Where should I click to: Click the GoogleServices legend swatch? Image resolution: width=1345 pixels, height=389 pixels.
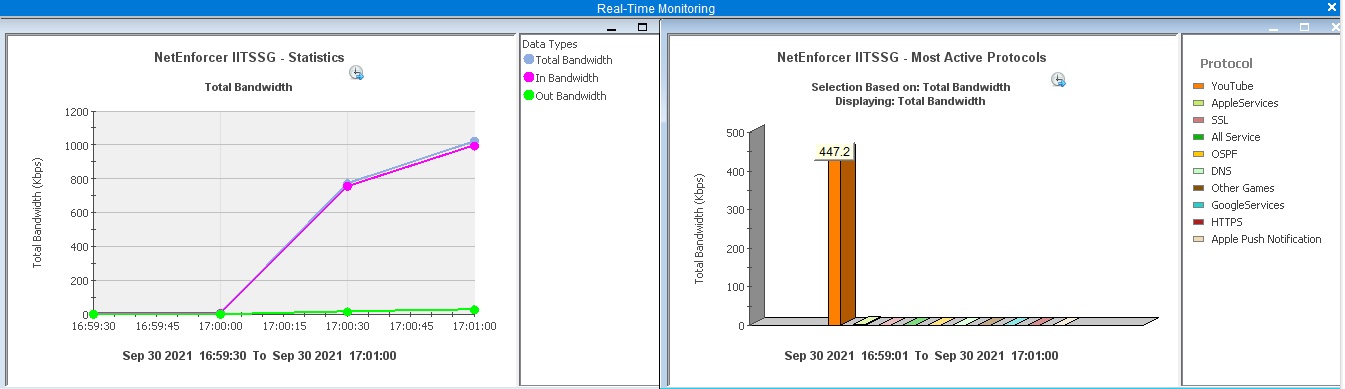point(1199,205)
